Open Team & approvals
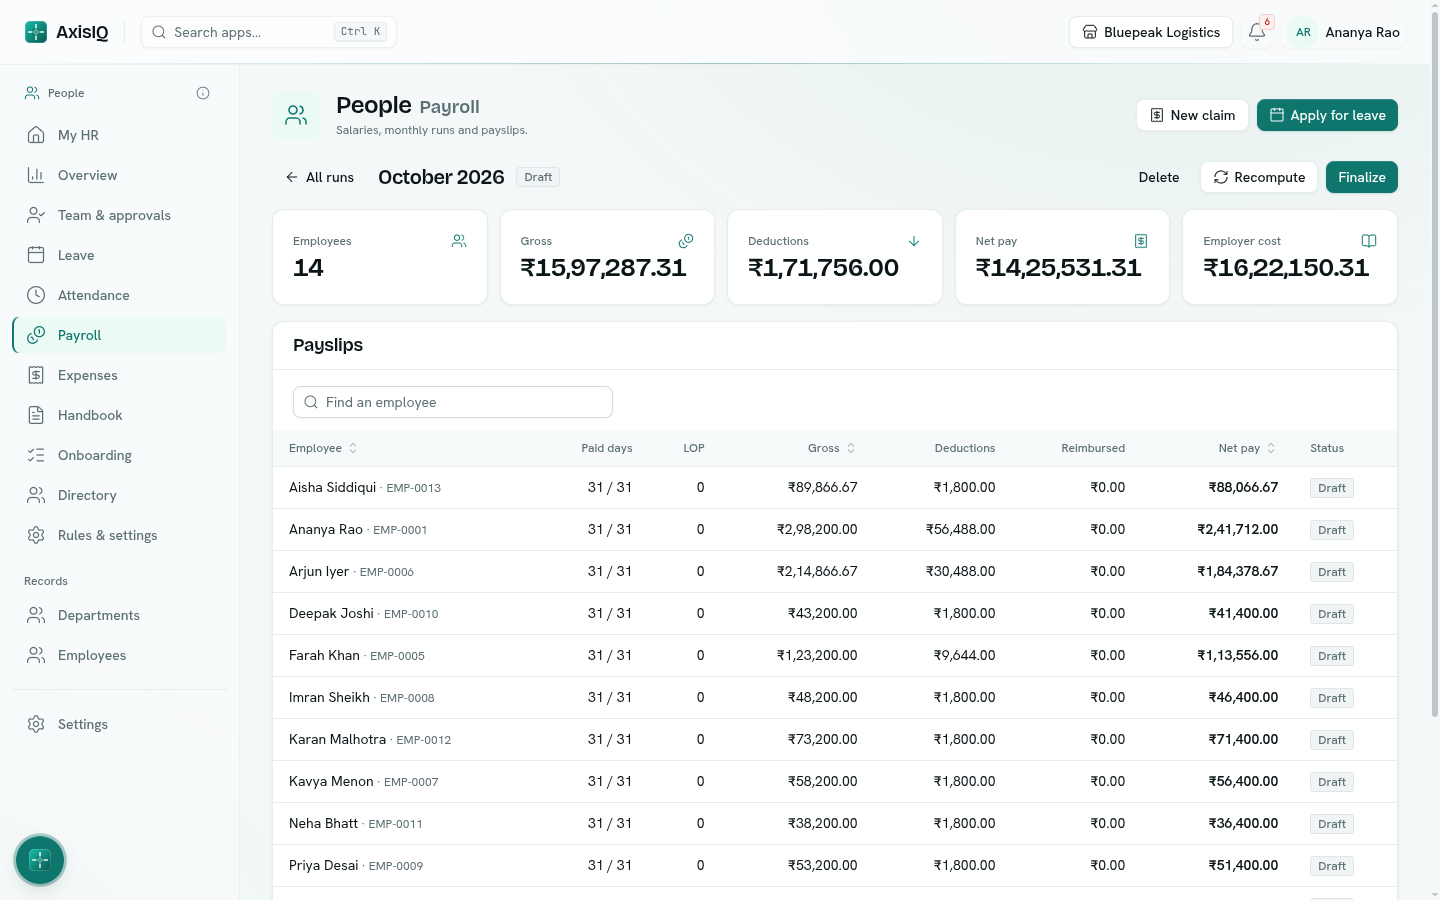The image size is (1440, 900). tap(119, 215)
